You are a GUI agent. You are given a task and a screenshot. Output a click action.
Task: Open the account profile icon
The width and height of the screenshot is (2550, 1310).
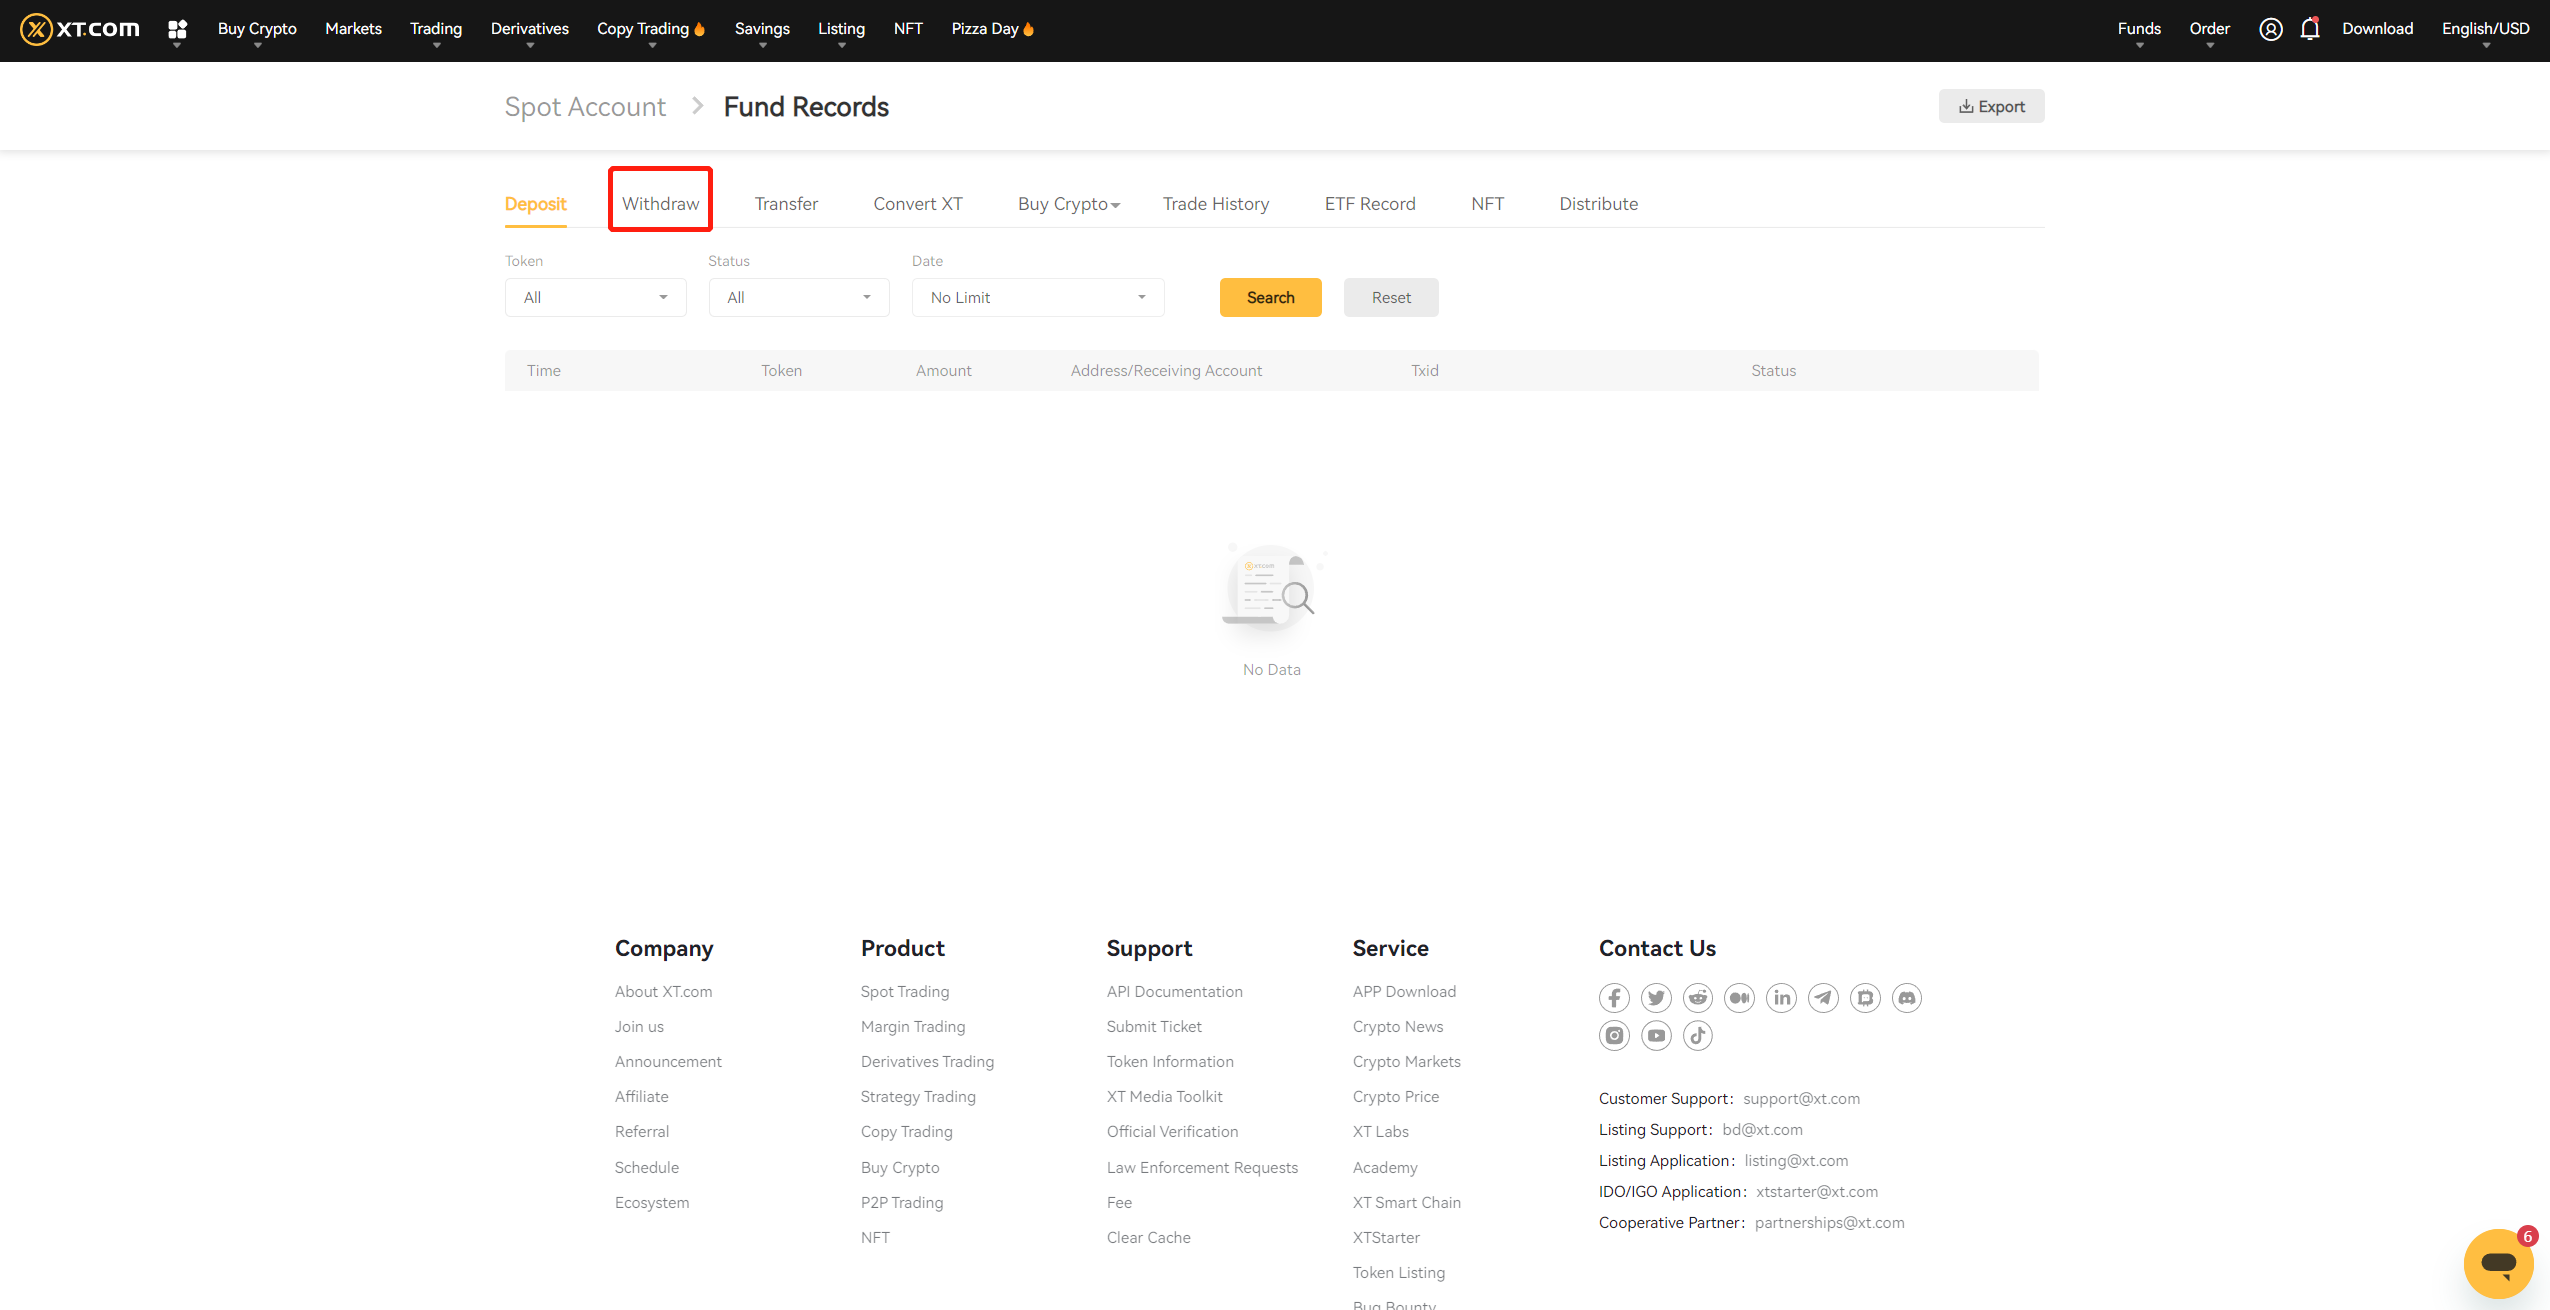(2270, 29)
